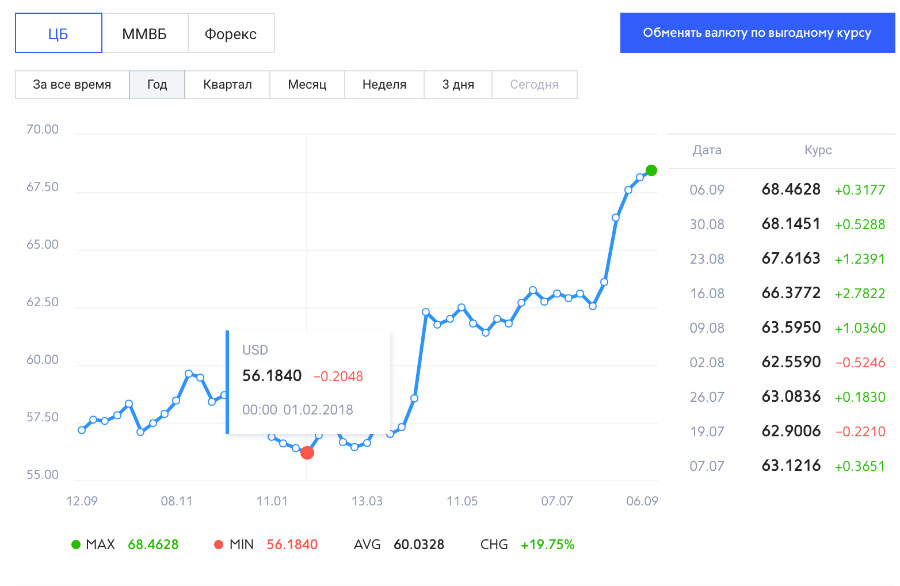This screenshot has width=900, height=586.
Task: Show chart За все время
Action: click(72, 84)
